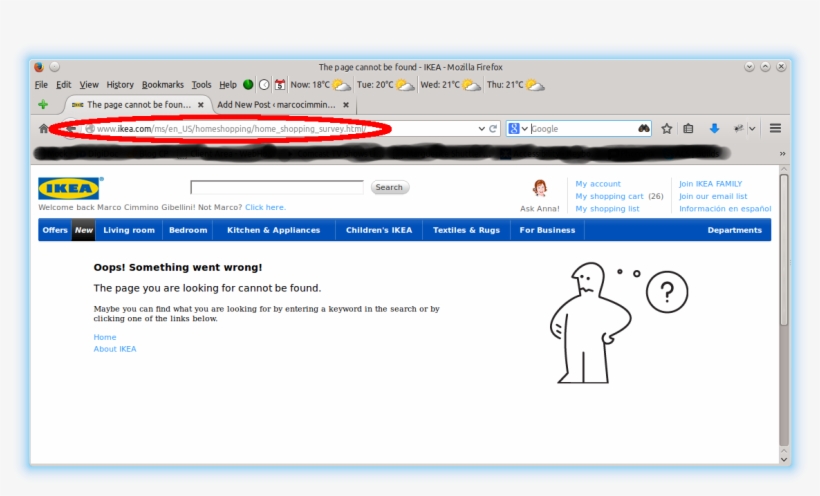
Task: Click Join IKEA FAMILY link
Action: click(710, 184)
